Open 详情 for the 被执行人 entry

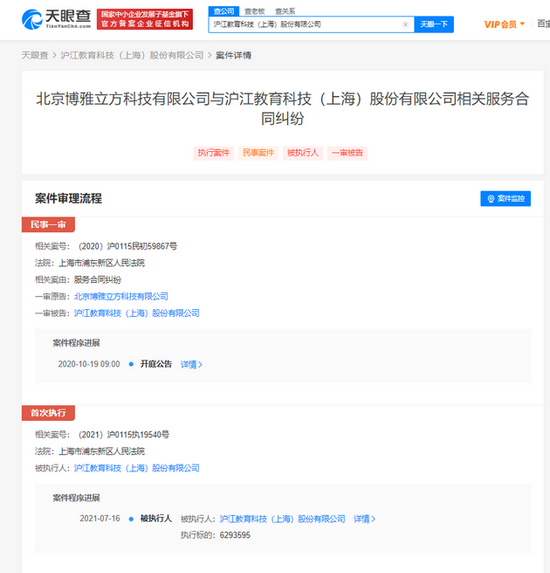pos(364,519)
